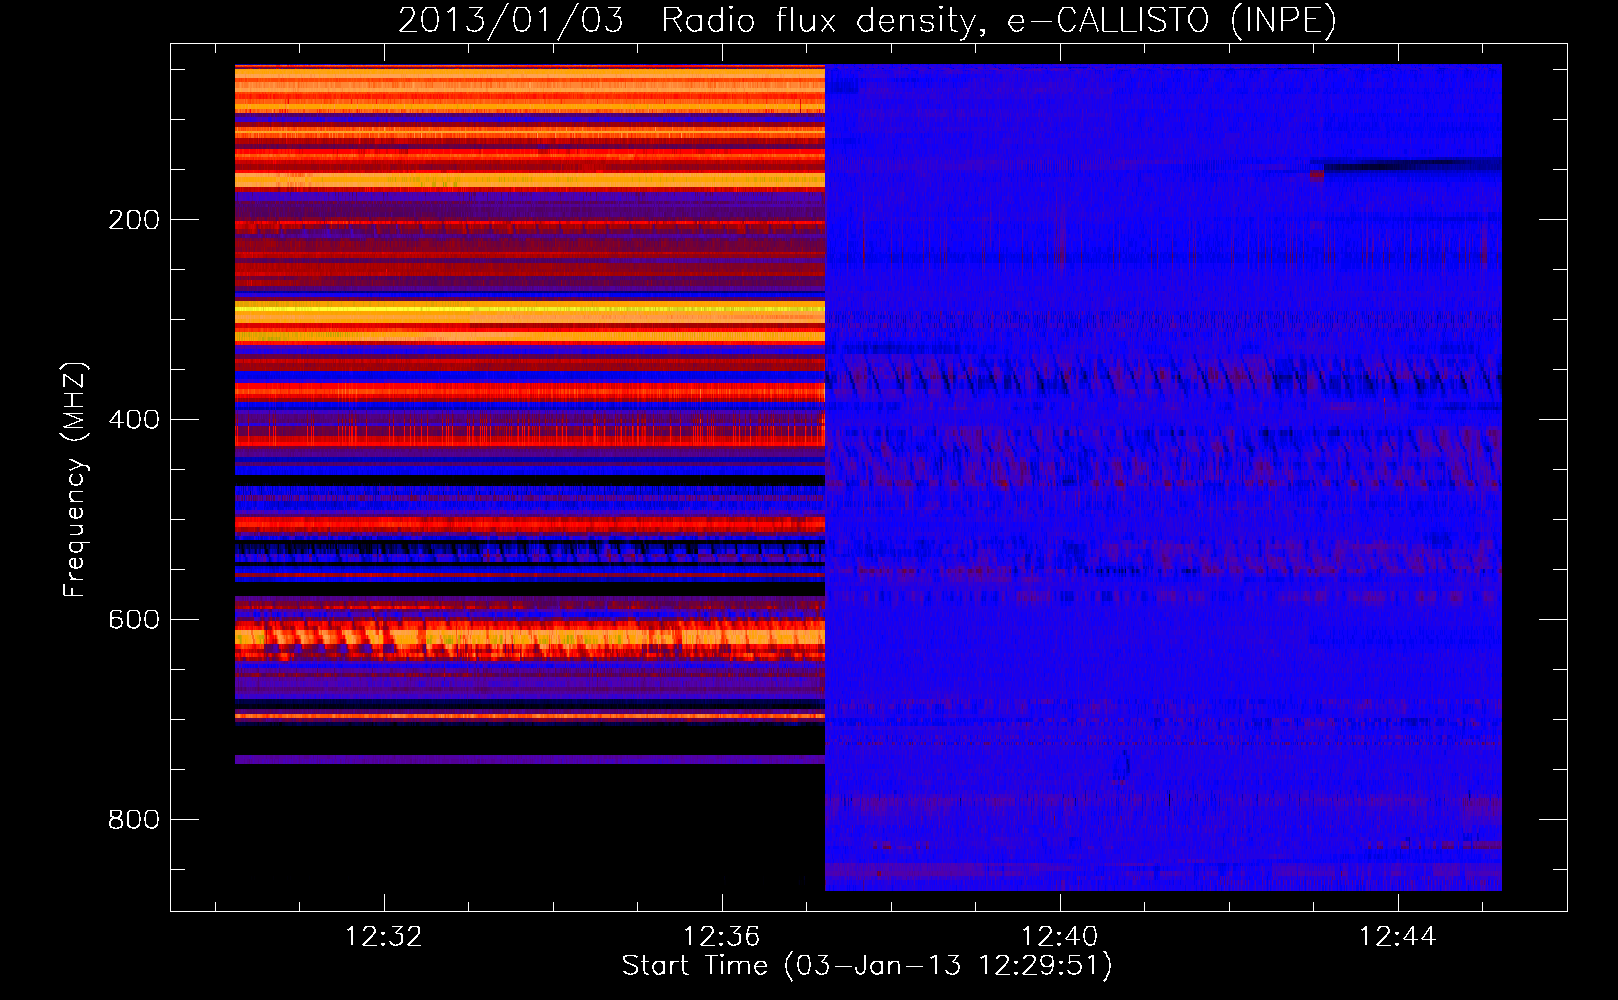Click the 'Start Time (03-Jan-13 12:29:51)' label
Screen dimensions: 1618x1000
[867, 966]
